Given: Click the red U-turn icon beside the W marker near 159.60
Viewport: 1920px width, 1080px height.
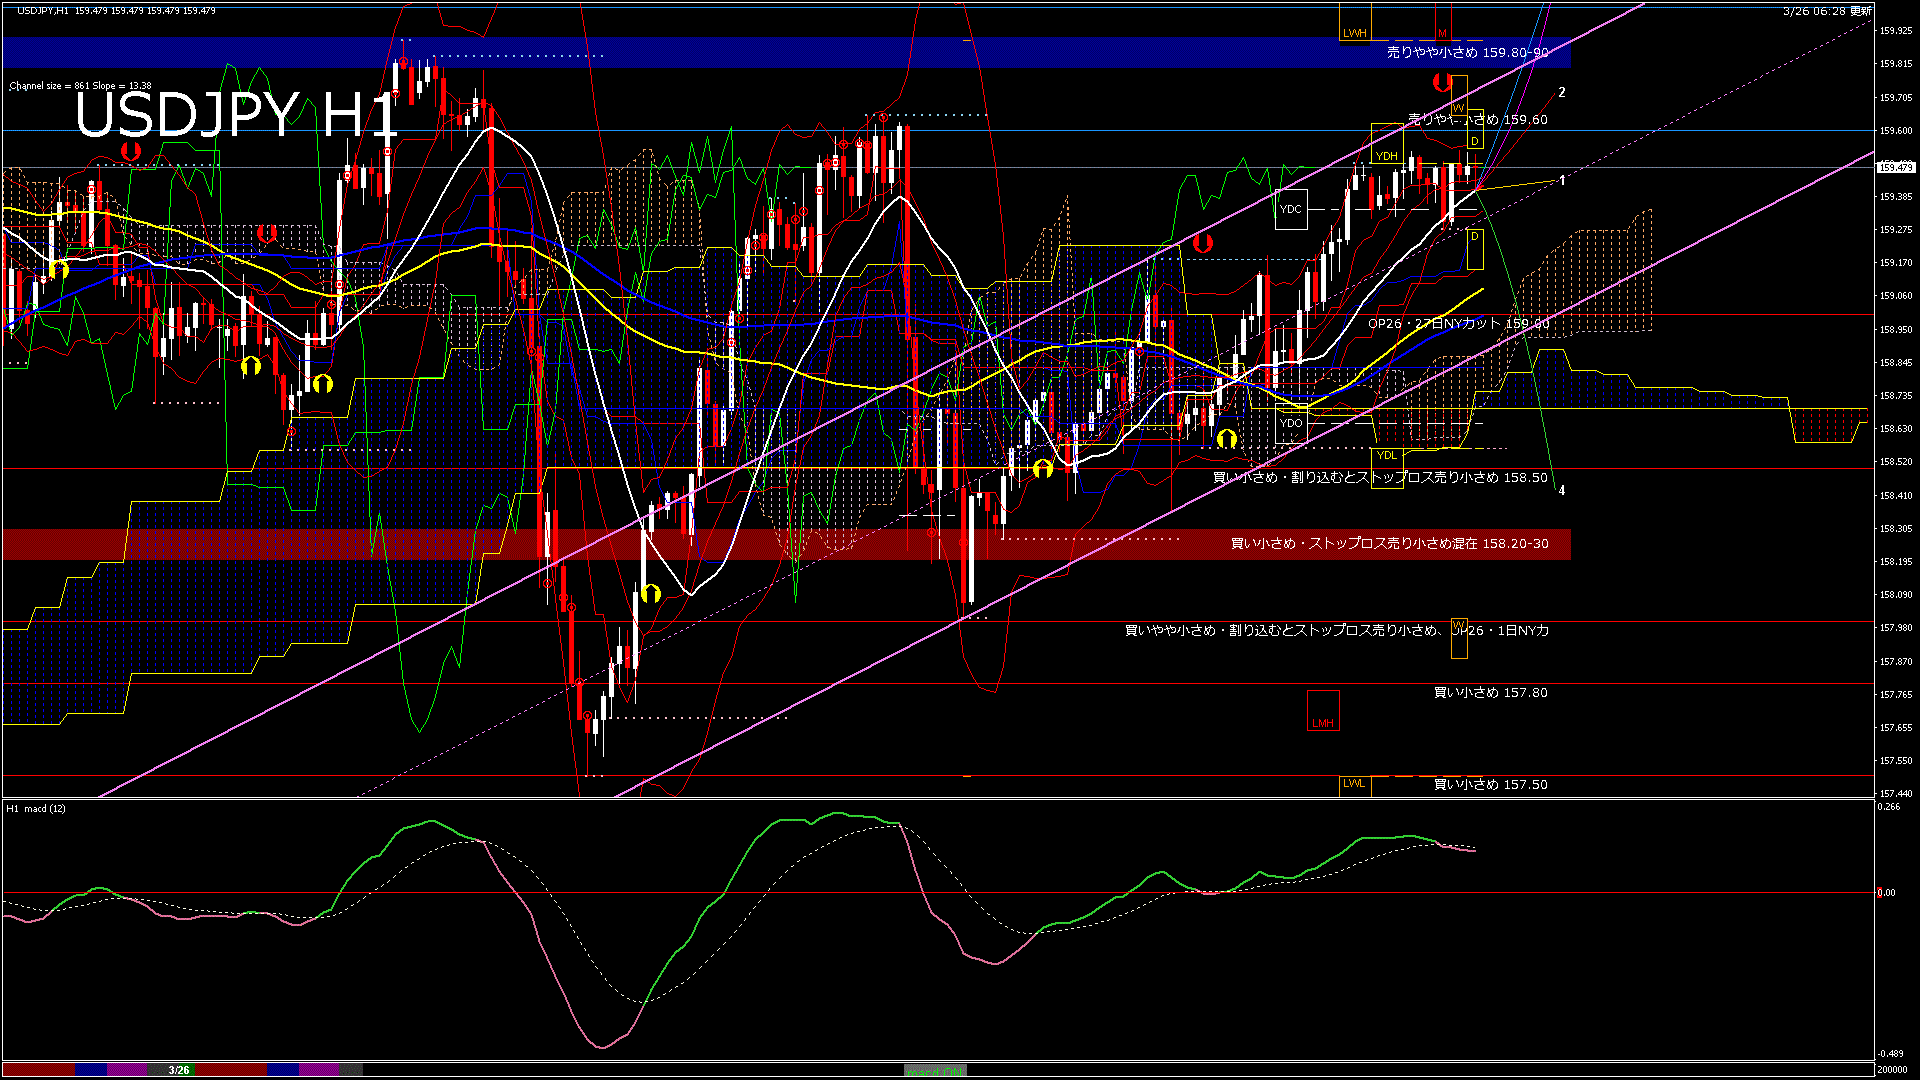Looking at the screenshot, I should 1443,84.
